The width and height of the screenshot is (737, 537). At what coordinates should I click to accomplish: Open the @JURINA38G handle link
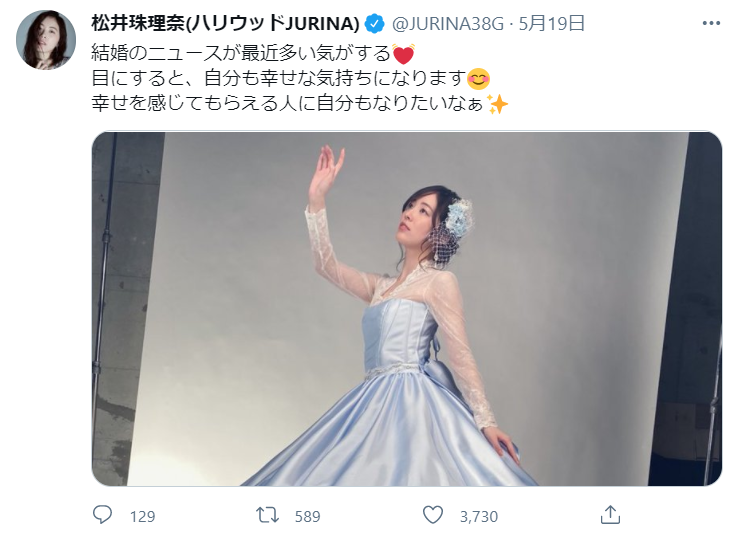tap(447, 24)
